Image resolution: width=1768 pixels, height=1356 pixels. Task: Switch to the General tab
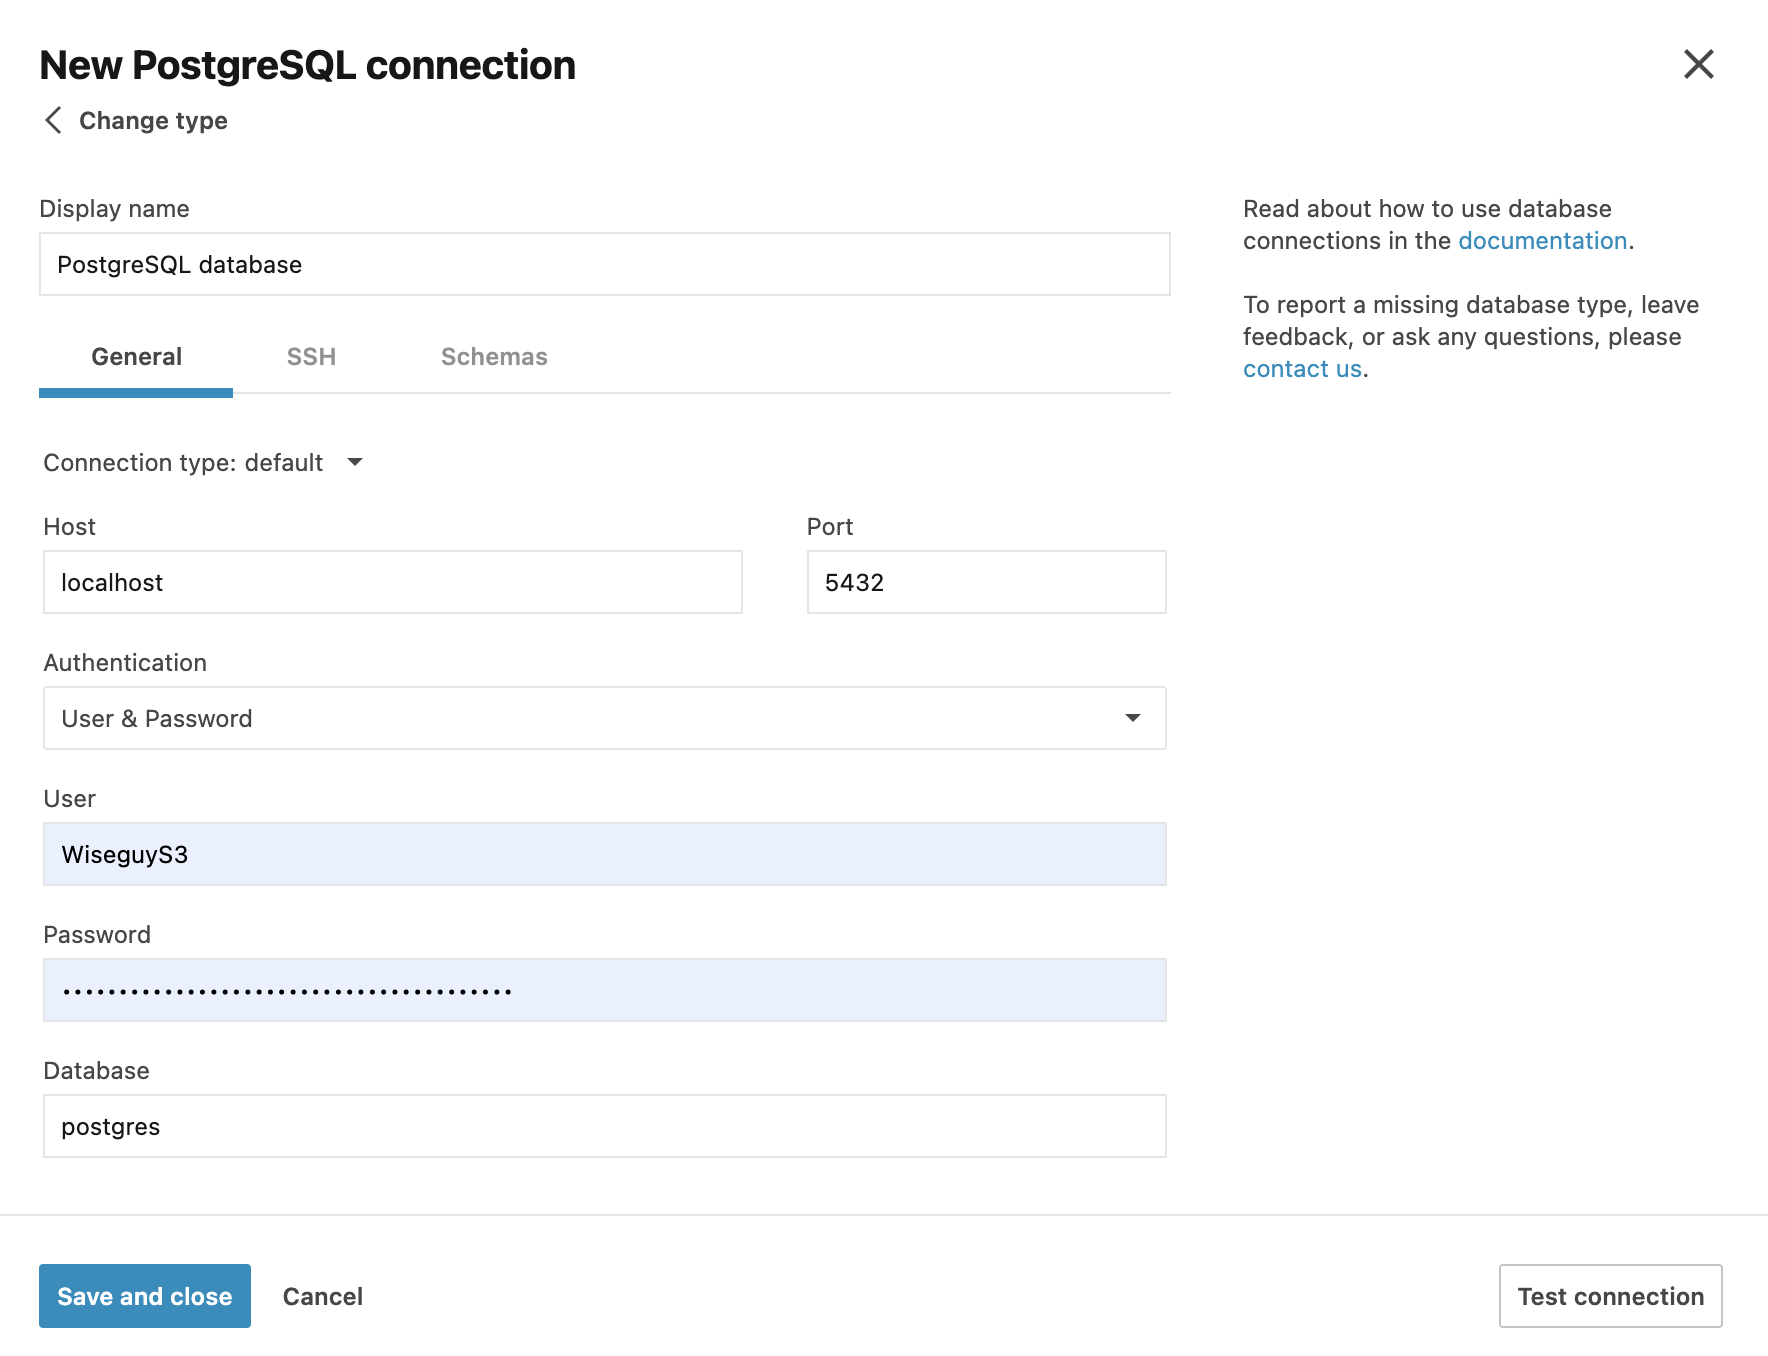coord(136,357)
